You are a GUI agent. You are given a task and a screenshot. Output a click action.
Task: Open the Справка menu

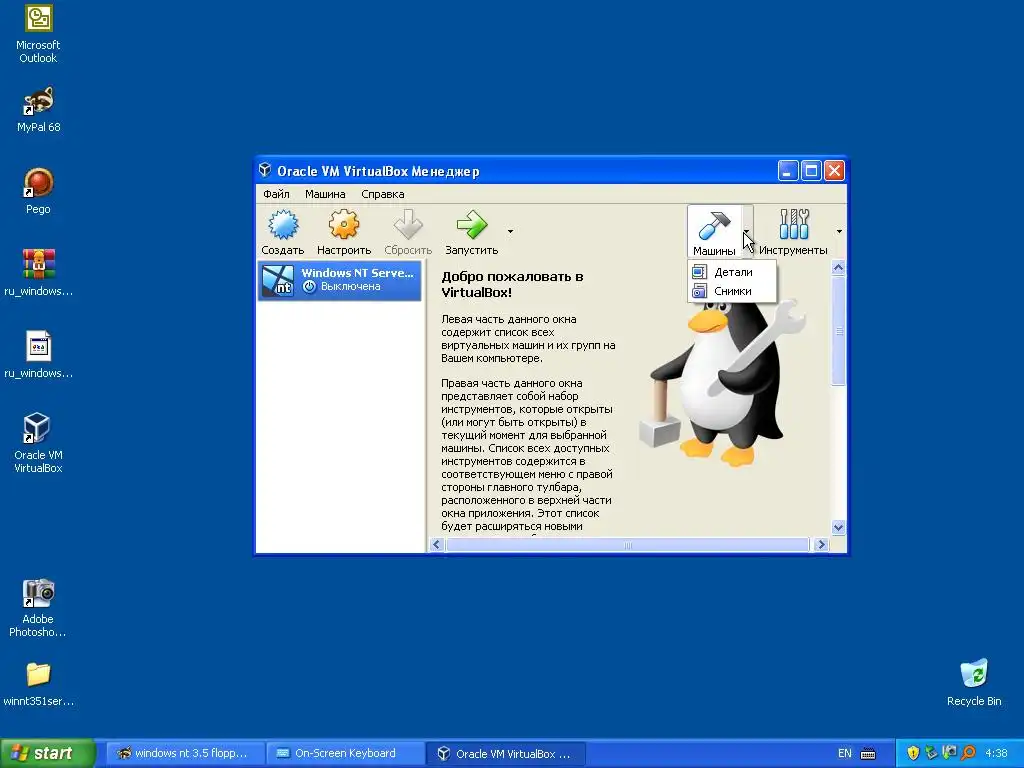click(x=383, y=194)
